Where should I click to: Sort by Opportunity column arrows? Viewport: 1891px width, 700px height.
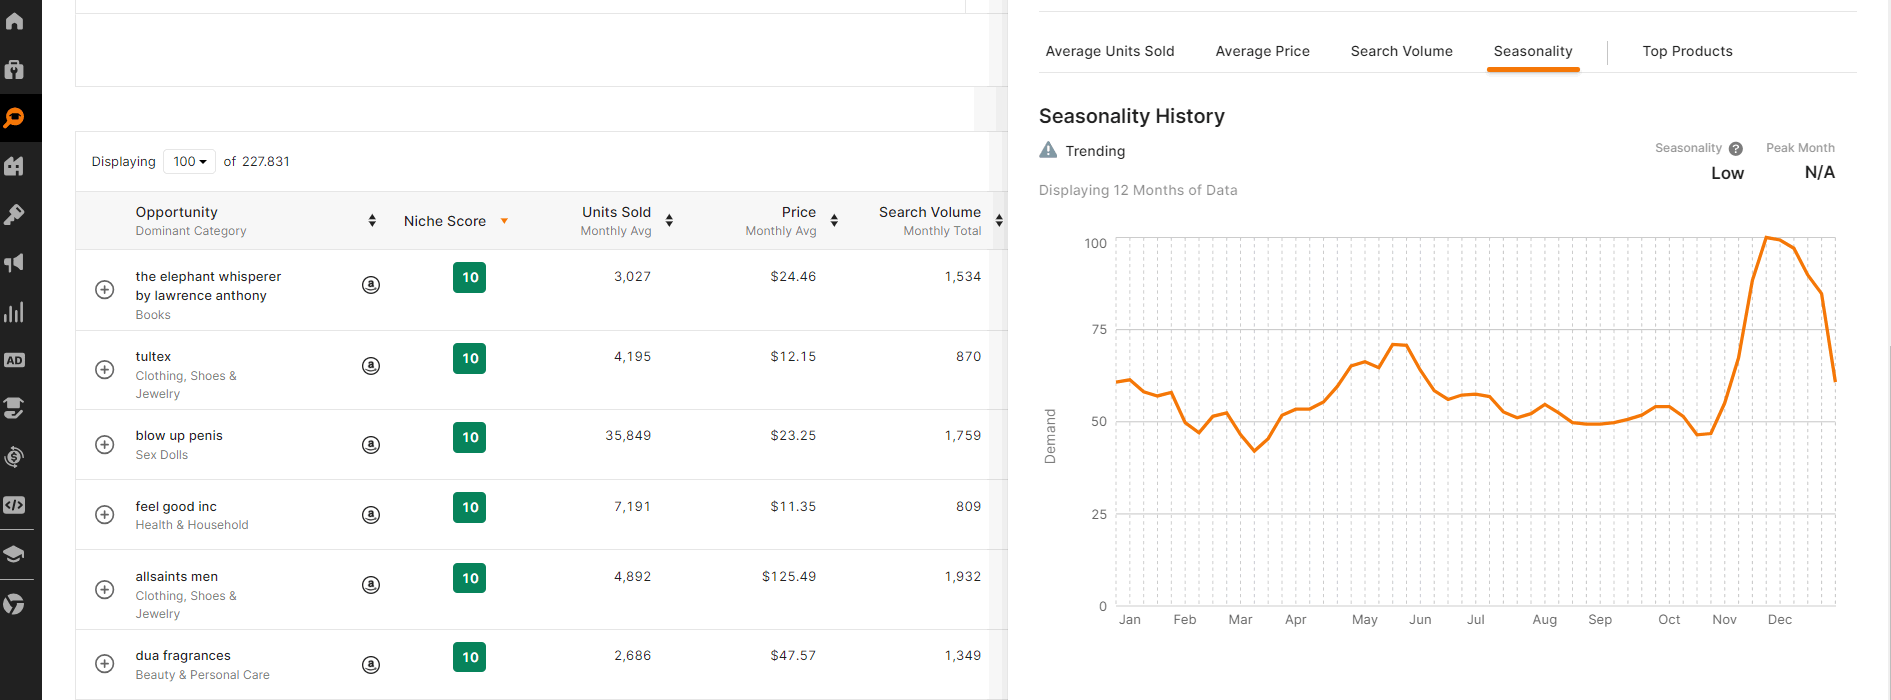coord(372,220)
